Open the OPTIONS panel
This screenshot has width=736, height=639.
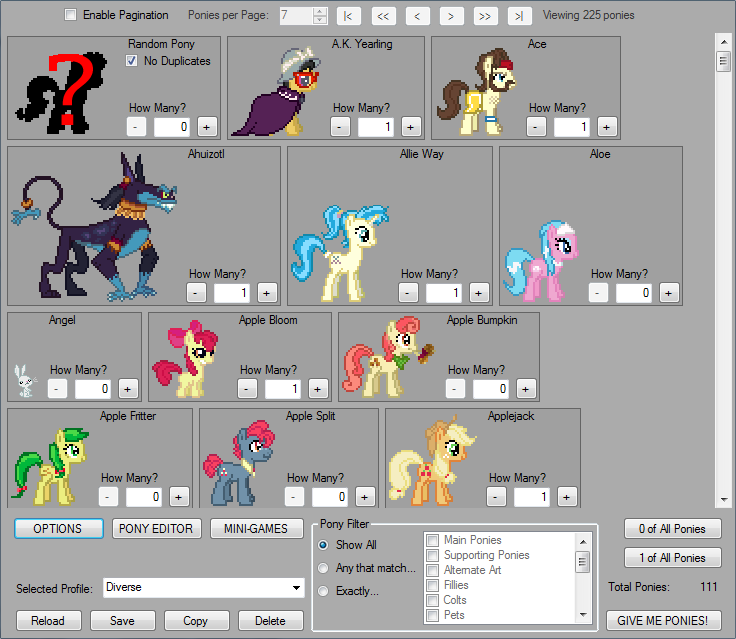pos(59,529)
